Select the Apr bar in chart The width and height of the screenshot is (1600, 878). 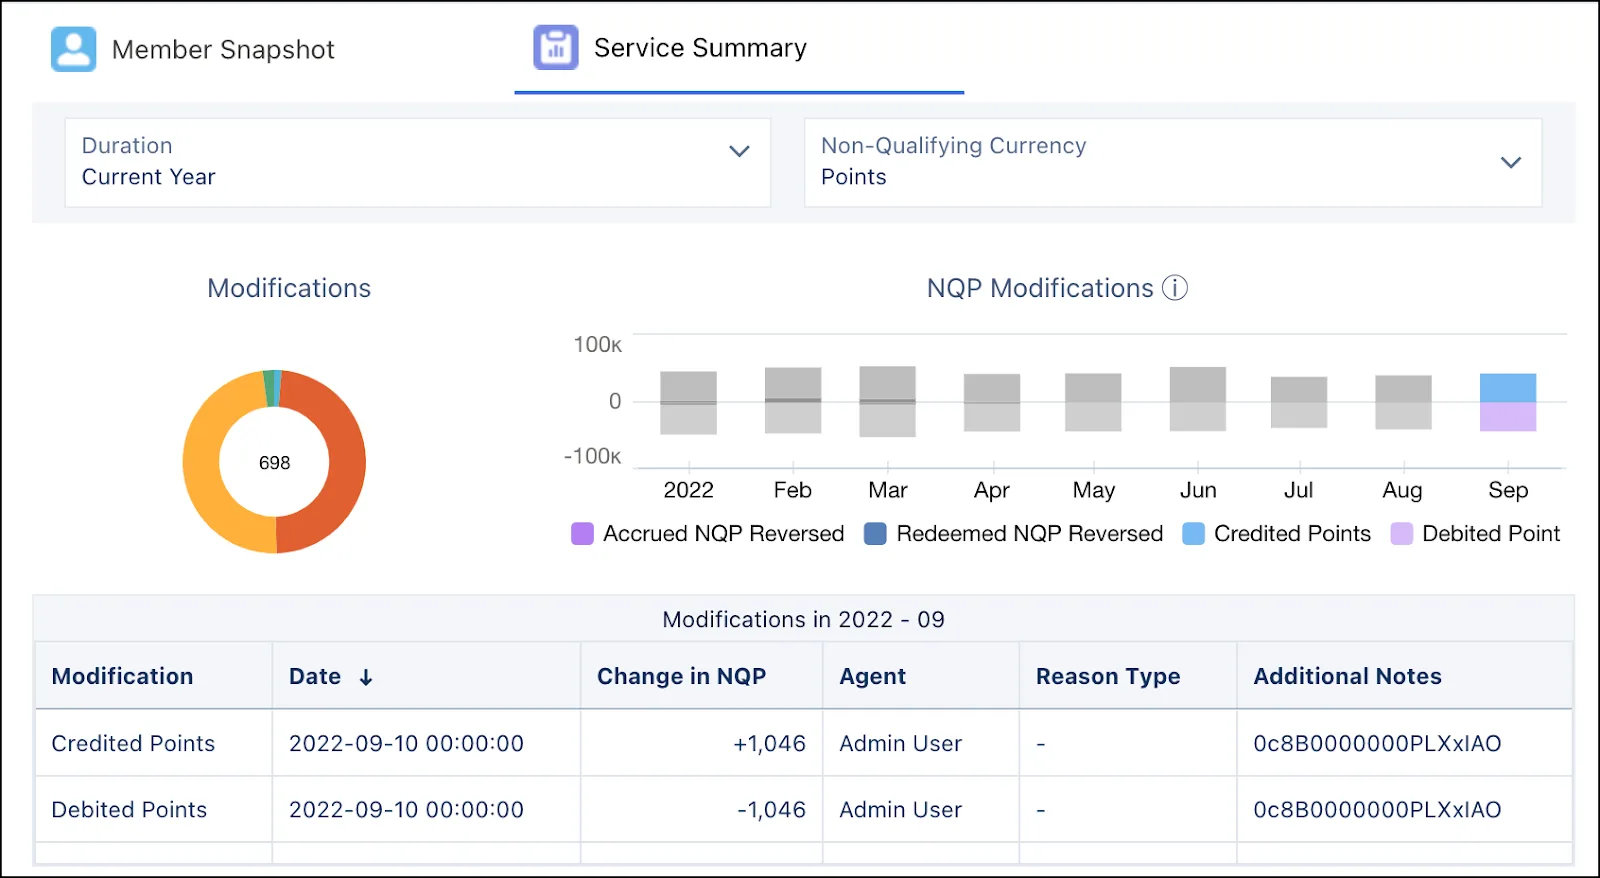click(x=992, y=402)
